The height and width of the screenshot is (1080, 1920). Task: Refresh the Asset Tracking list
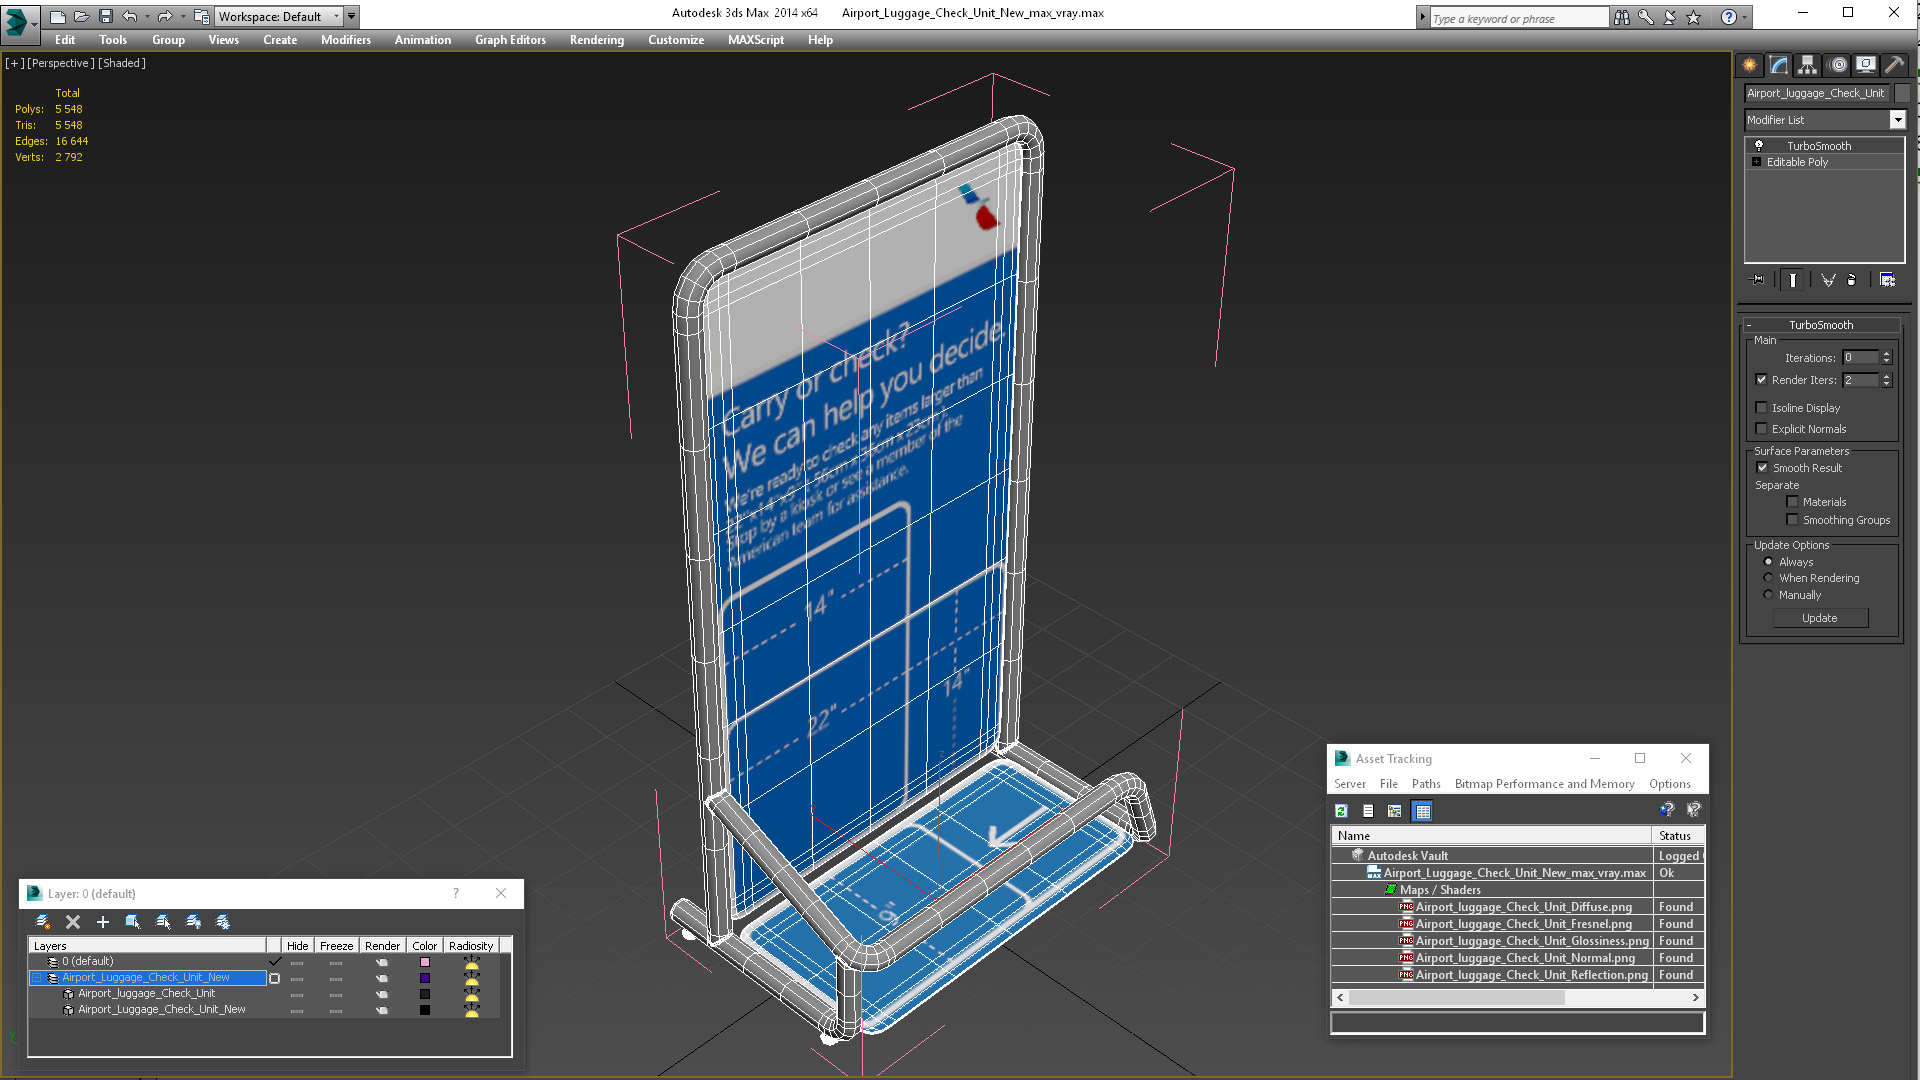click(1341, 811)
